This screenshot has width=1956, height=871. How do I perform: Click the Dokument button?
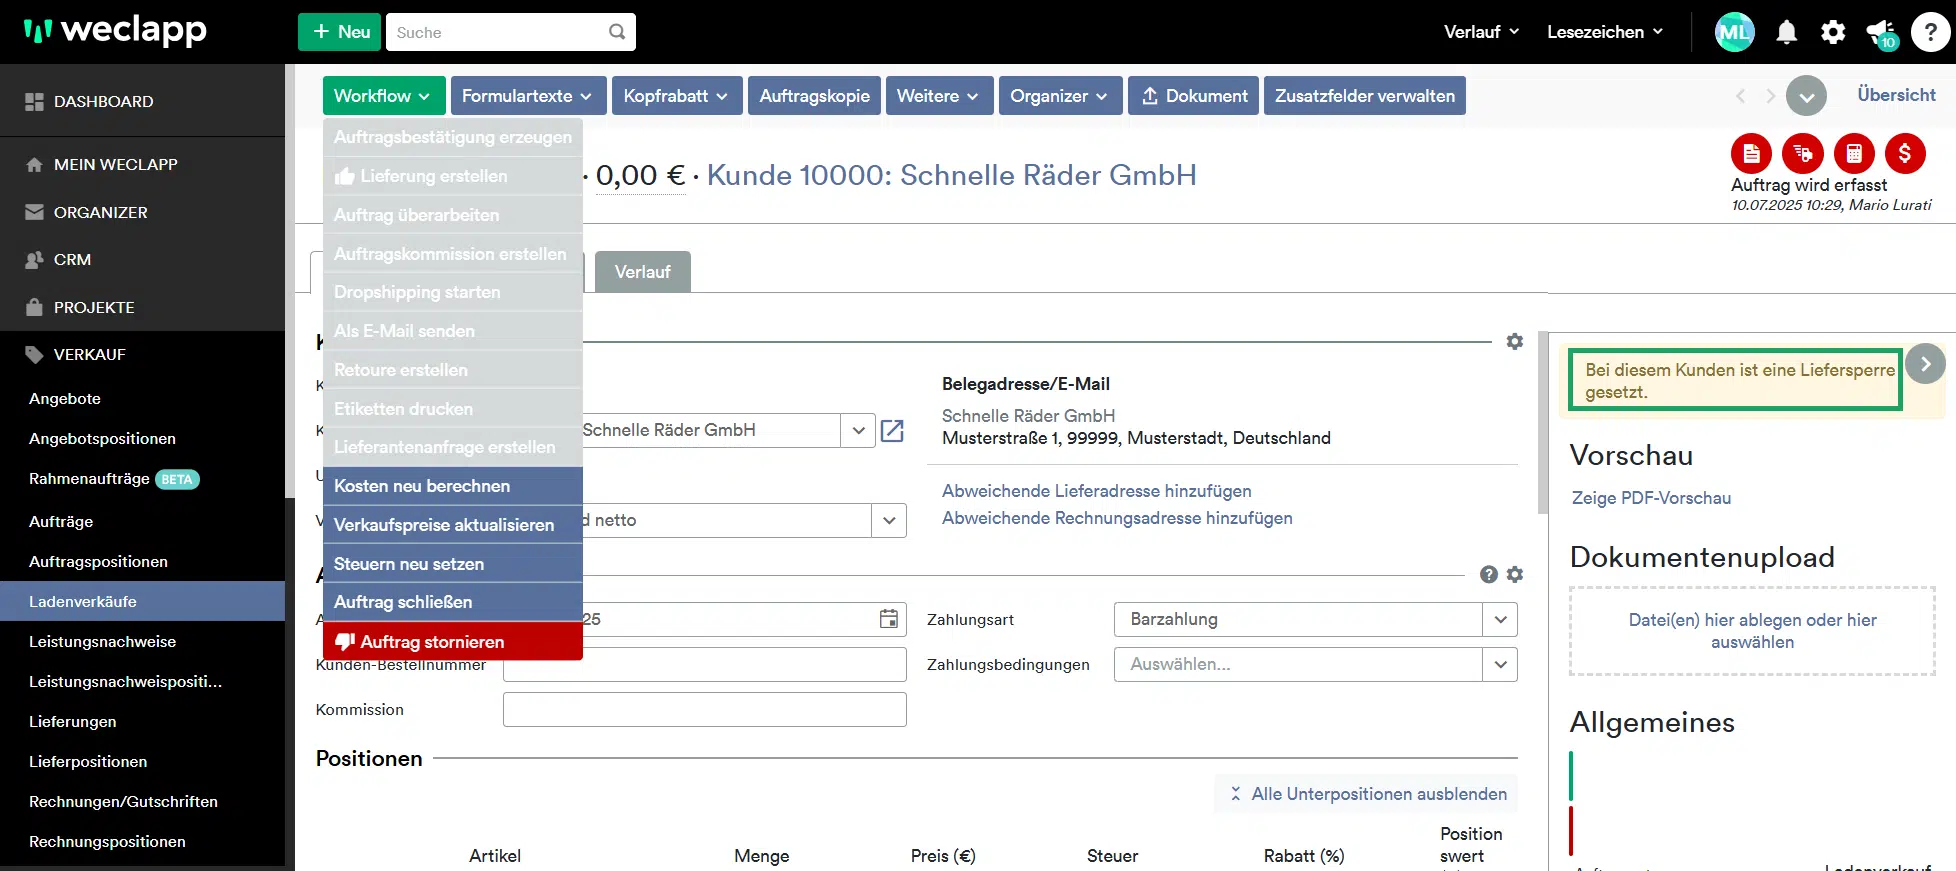(1194, 96)
